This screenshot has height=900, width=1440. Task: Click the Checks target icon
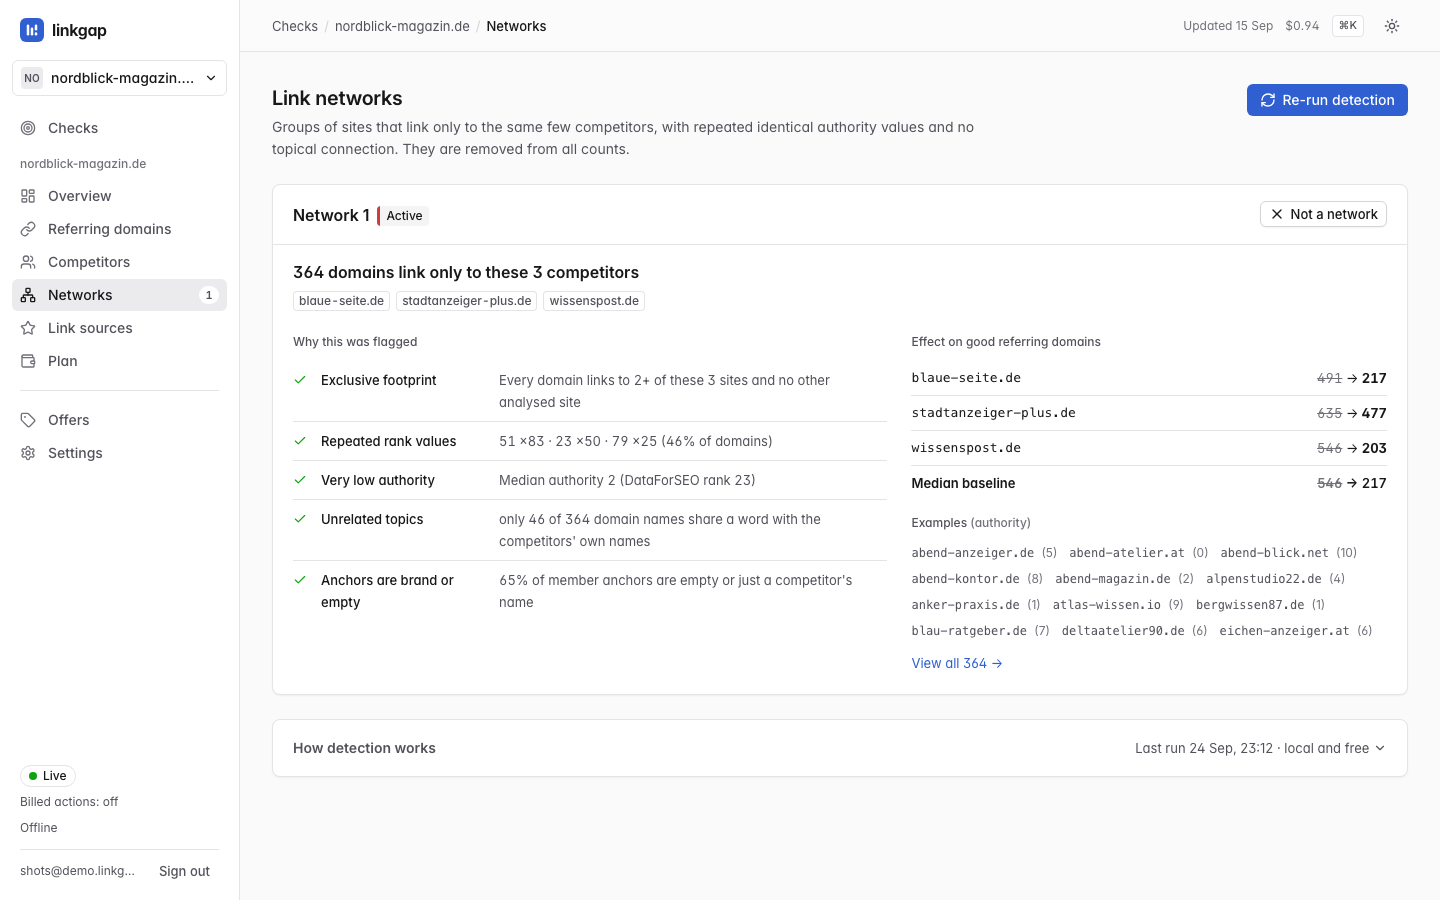pyautogui.click(x=28, y=128)
